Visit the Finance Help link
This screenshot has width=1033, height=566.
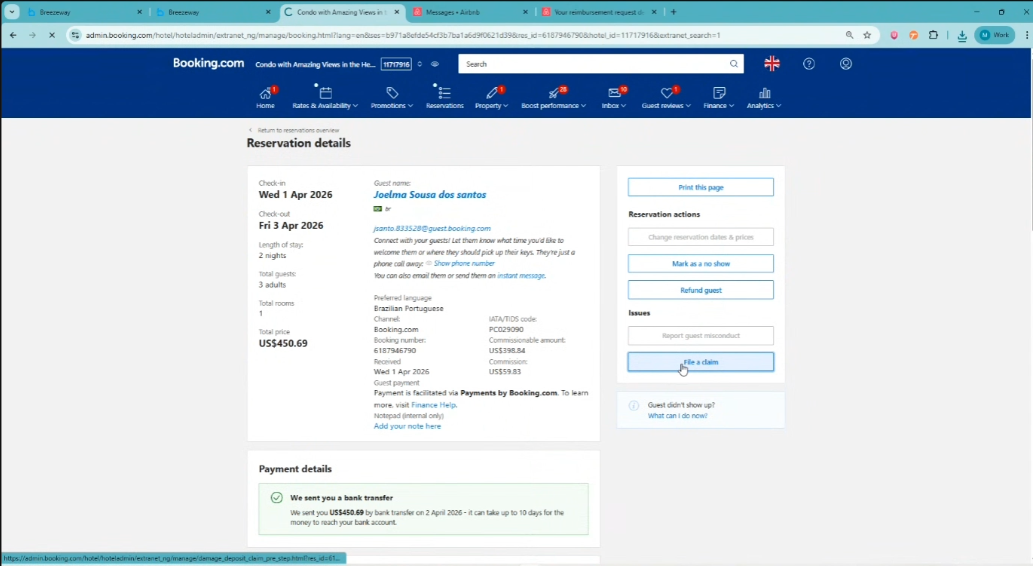[x=433, y=405]
